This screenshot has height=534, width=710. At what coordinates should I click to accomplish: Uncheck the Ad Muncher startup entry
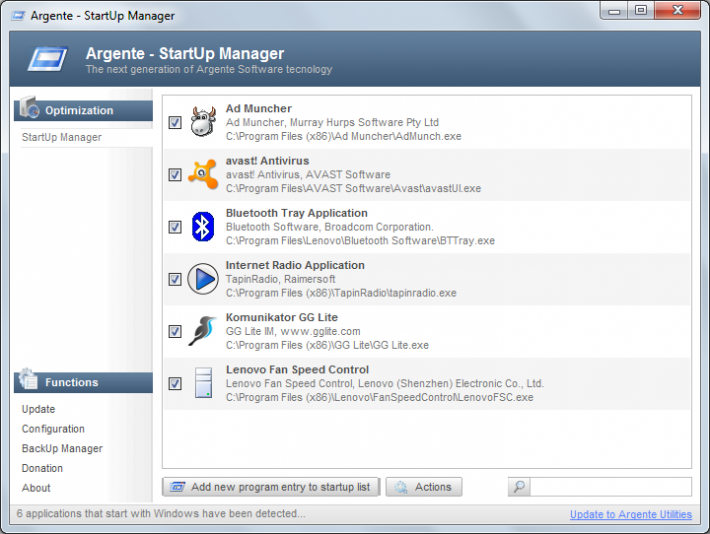(x=175, y=122)
